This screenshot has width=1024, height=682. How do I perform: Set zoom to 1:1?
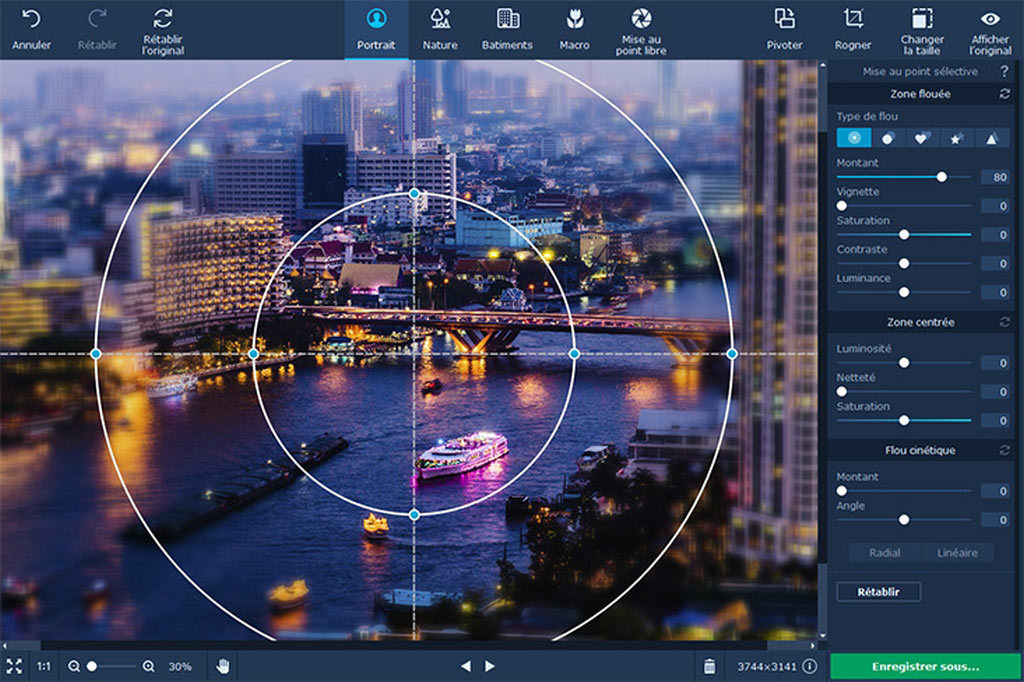click(44, 666)
